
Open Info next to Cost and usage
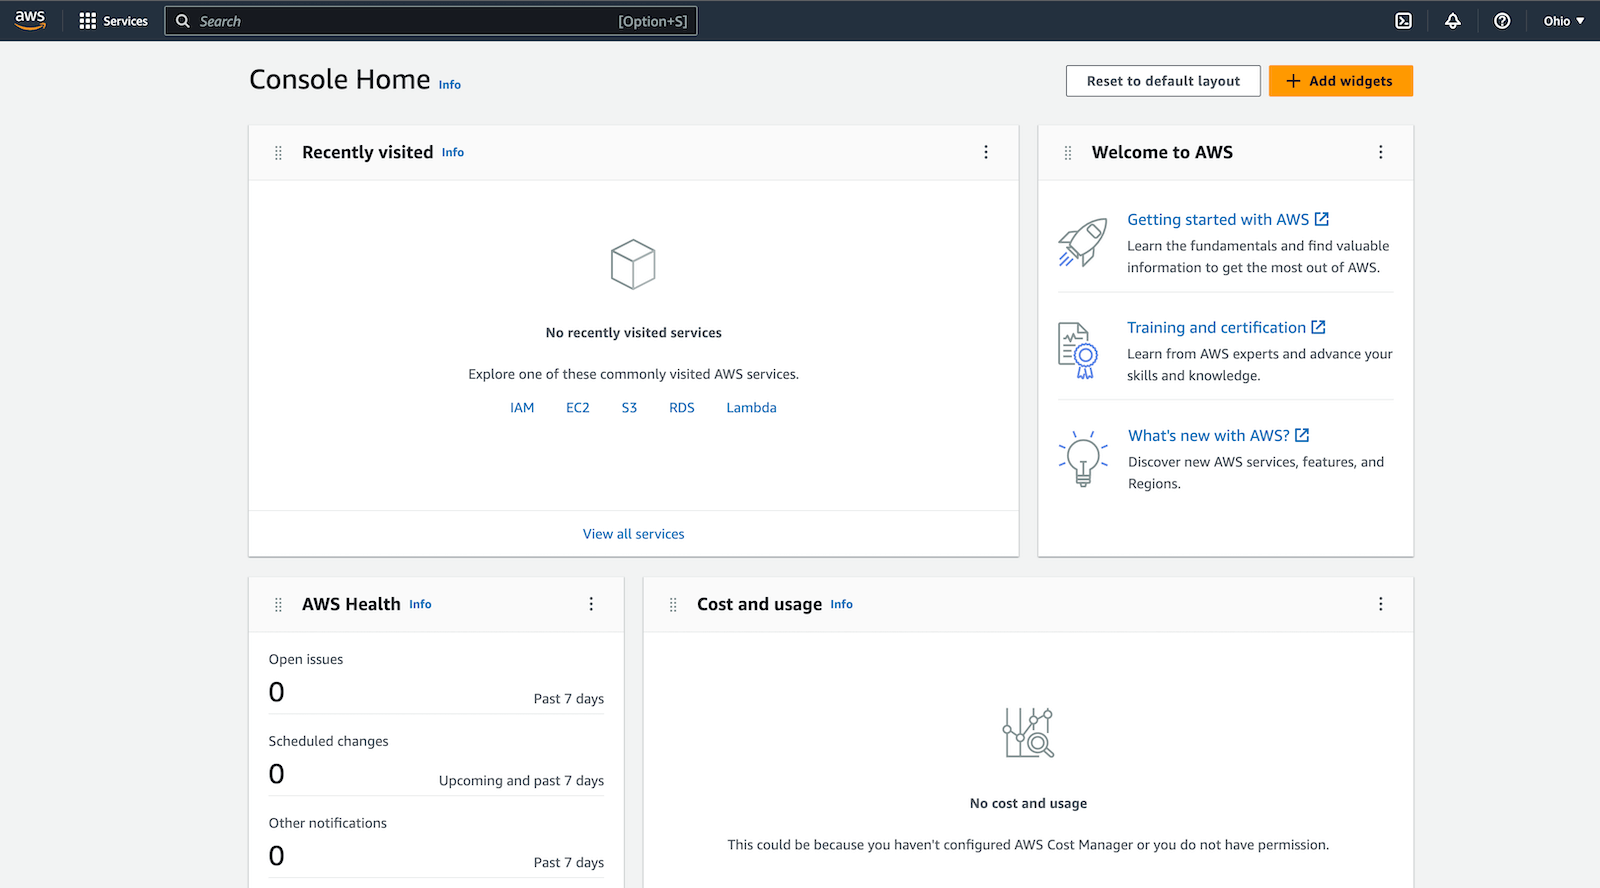click(841, 605)
